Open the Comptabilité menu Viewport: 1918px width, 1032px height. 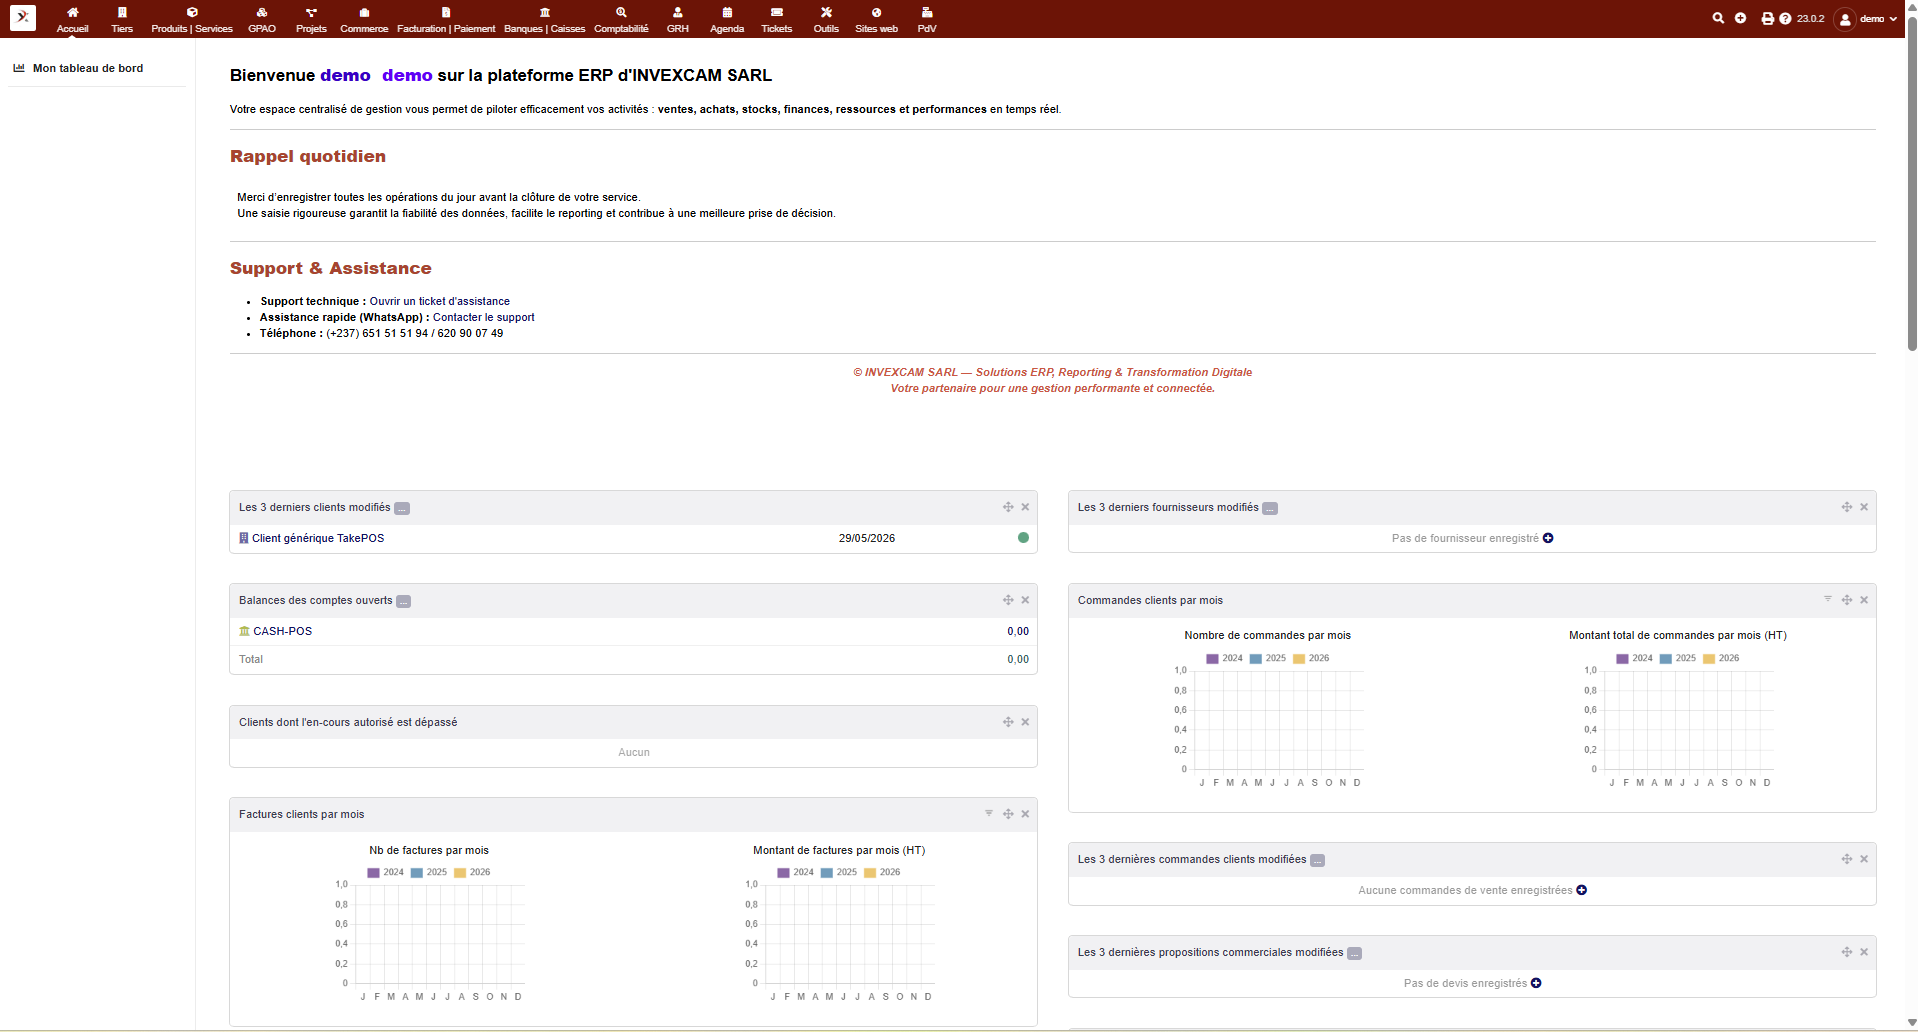pos(621,19)
